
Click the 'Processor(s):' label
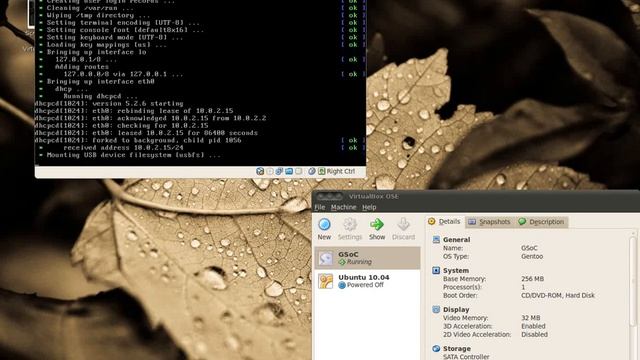462,287
